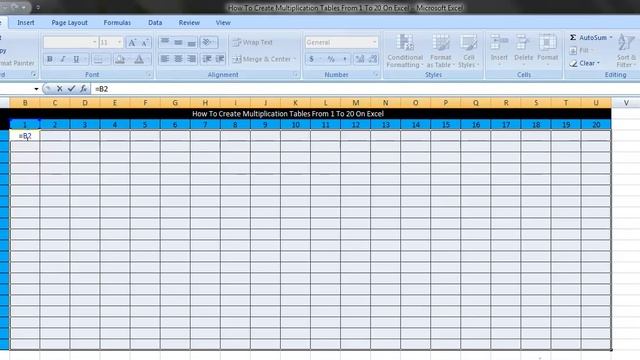
Task: Open Conditional Formatting menu
Action: pos(404,51)
